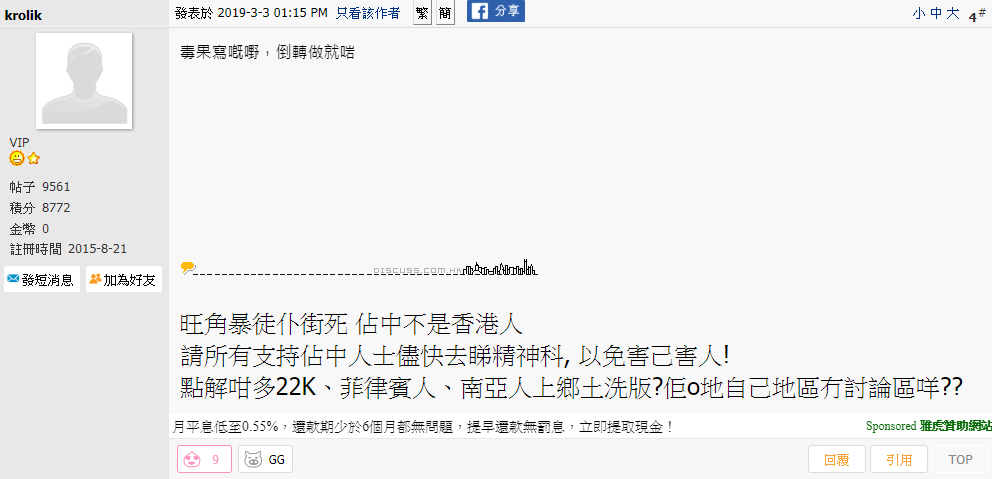
Task: Click the 發短消息 envelope button
Action: 42,279
